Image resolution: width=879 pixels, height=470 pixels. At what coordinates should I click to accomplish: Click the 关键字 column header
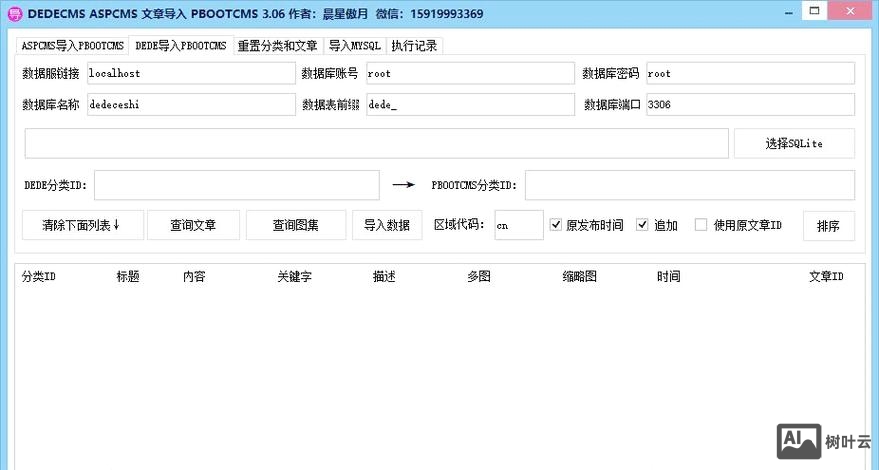(294, 277)
